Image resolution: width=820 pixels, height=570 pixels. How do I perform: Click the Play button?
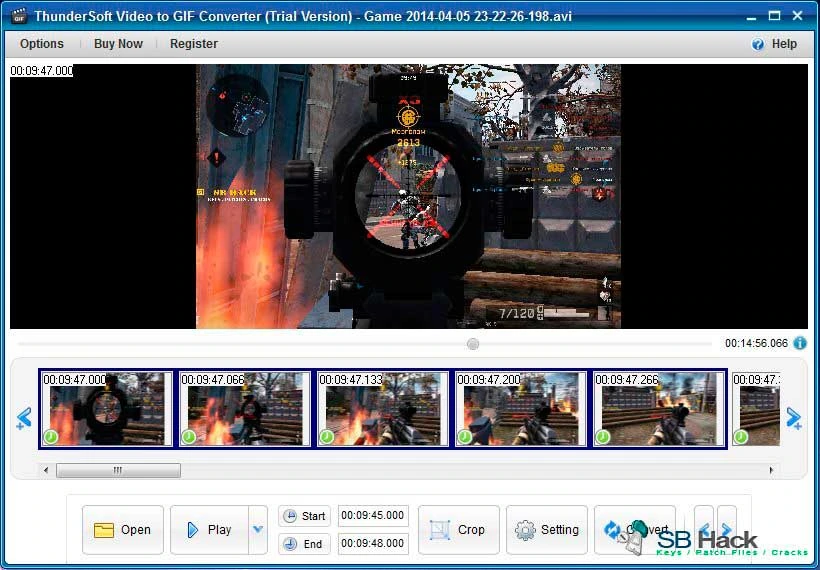209,530
